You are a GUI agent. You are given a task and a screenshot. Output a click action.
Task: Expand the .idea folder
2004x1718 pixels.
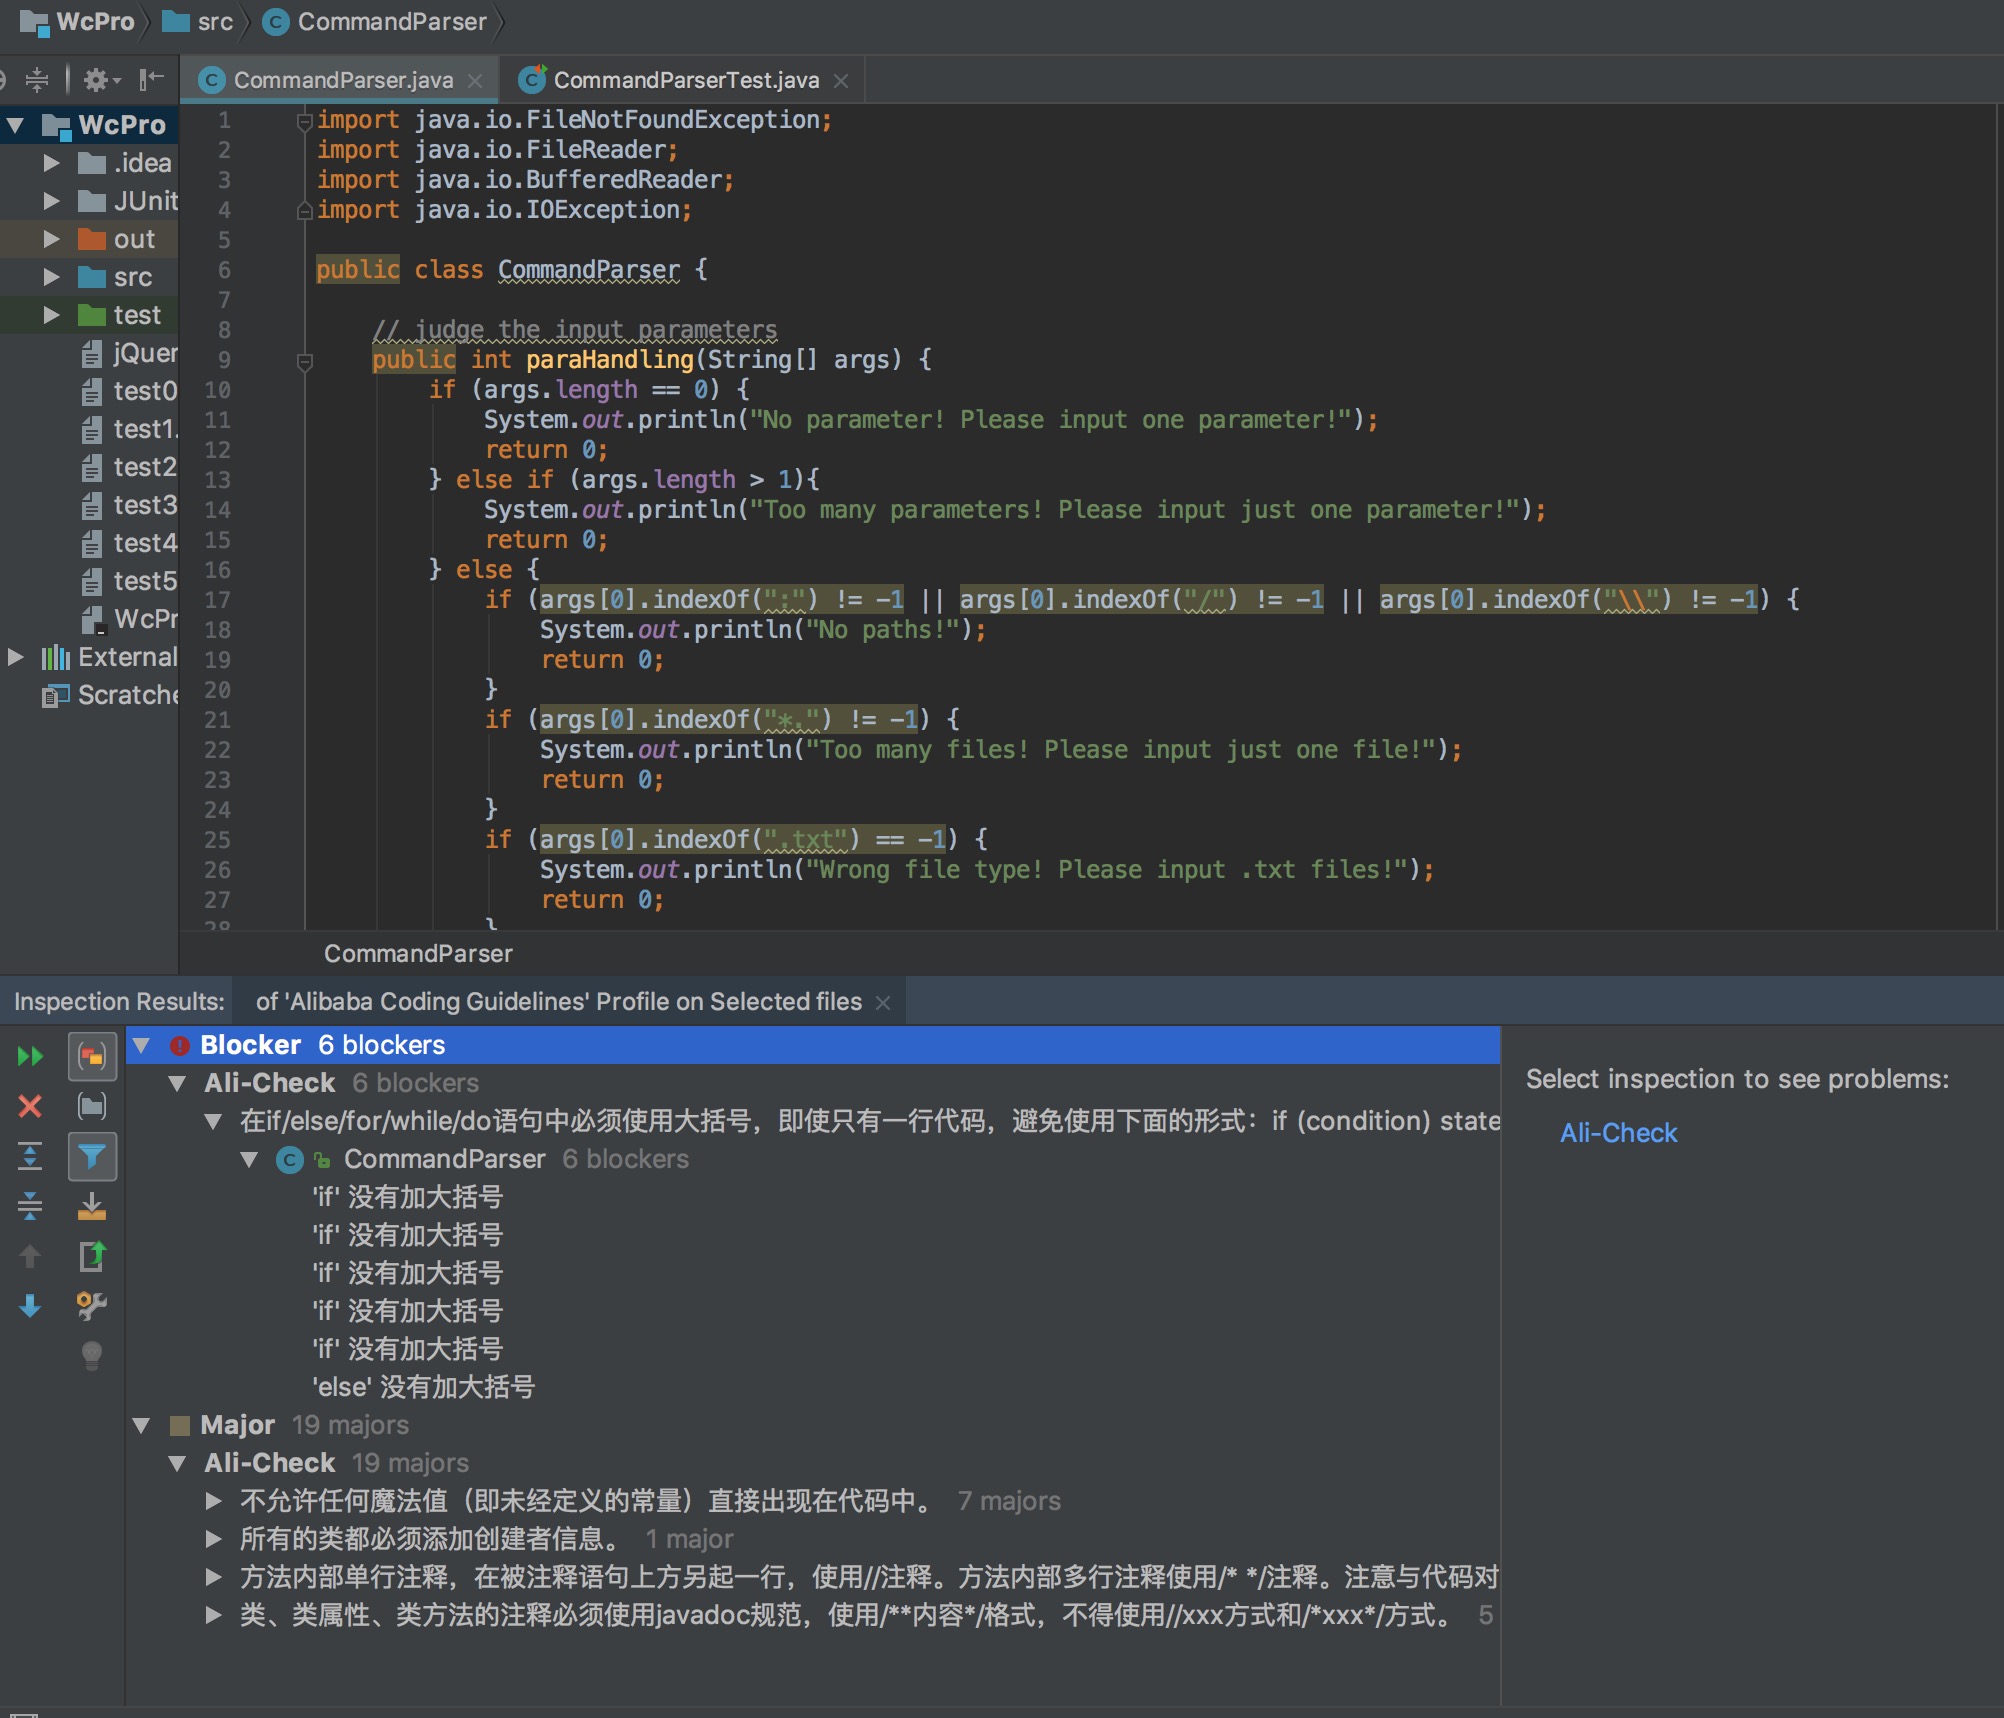click(52, 163)
